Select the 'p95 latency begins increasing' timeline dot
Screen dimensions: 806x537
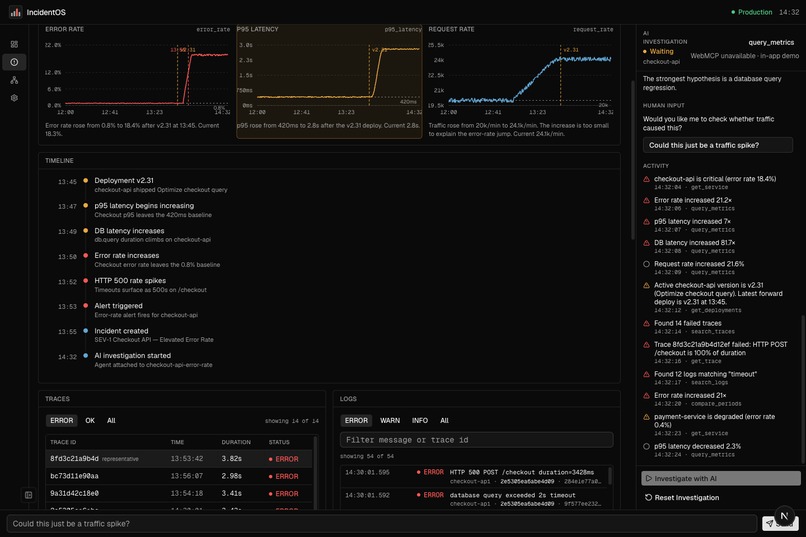point(85,206)
